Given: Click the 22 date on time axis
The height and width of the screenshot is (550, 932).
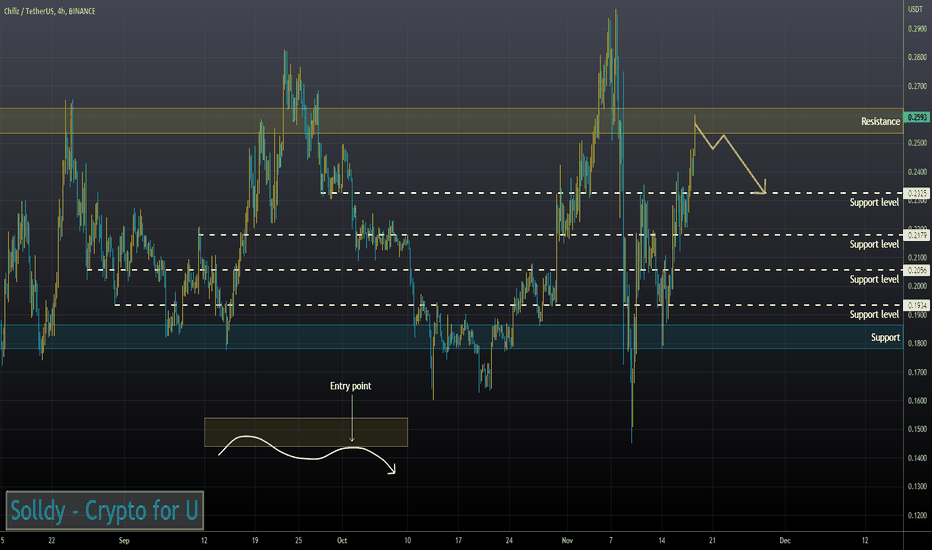Looking at the screenshot, I should [52, 540].
